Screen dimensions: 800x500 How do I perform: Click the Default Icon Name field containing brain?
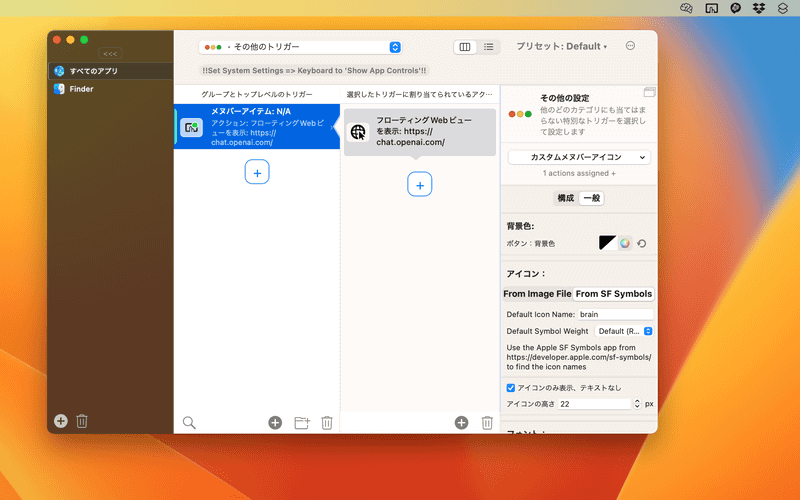click(615, 314)
